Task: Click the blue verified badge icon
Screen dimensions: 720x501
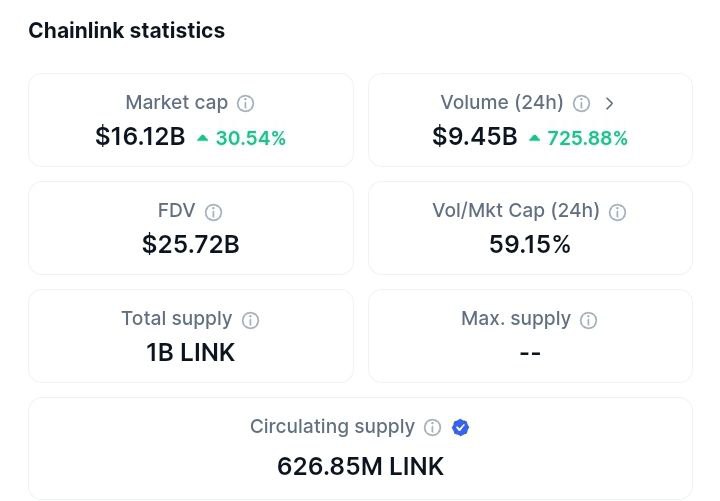Action: [x=460, y=428]
